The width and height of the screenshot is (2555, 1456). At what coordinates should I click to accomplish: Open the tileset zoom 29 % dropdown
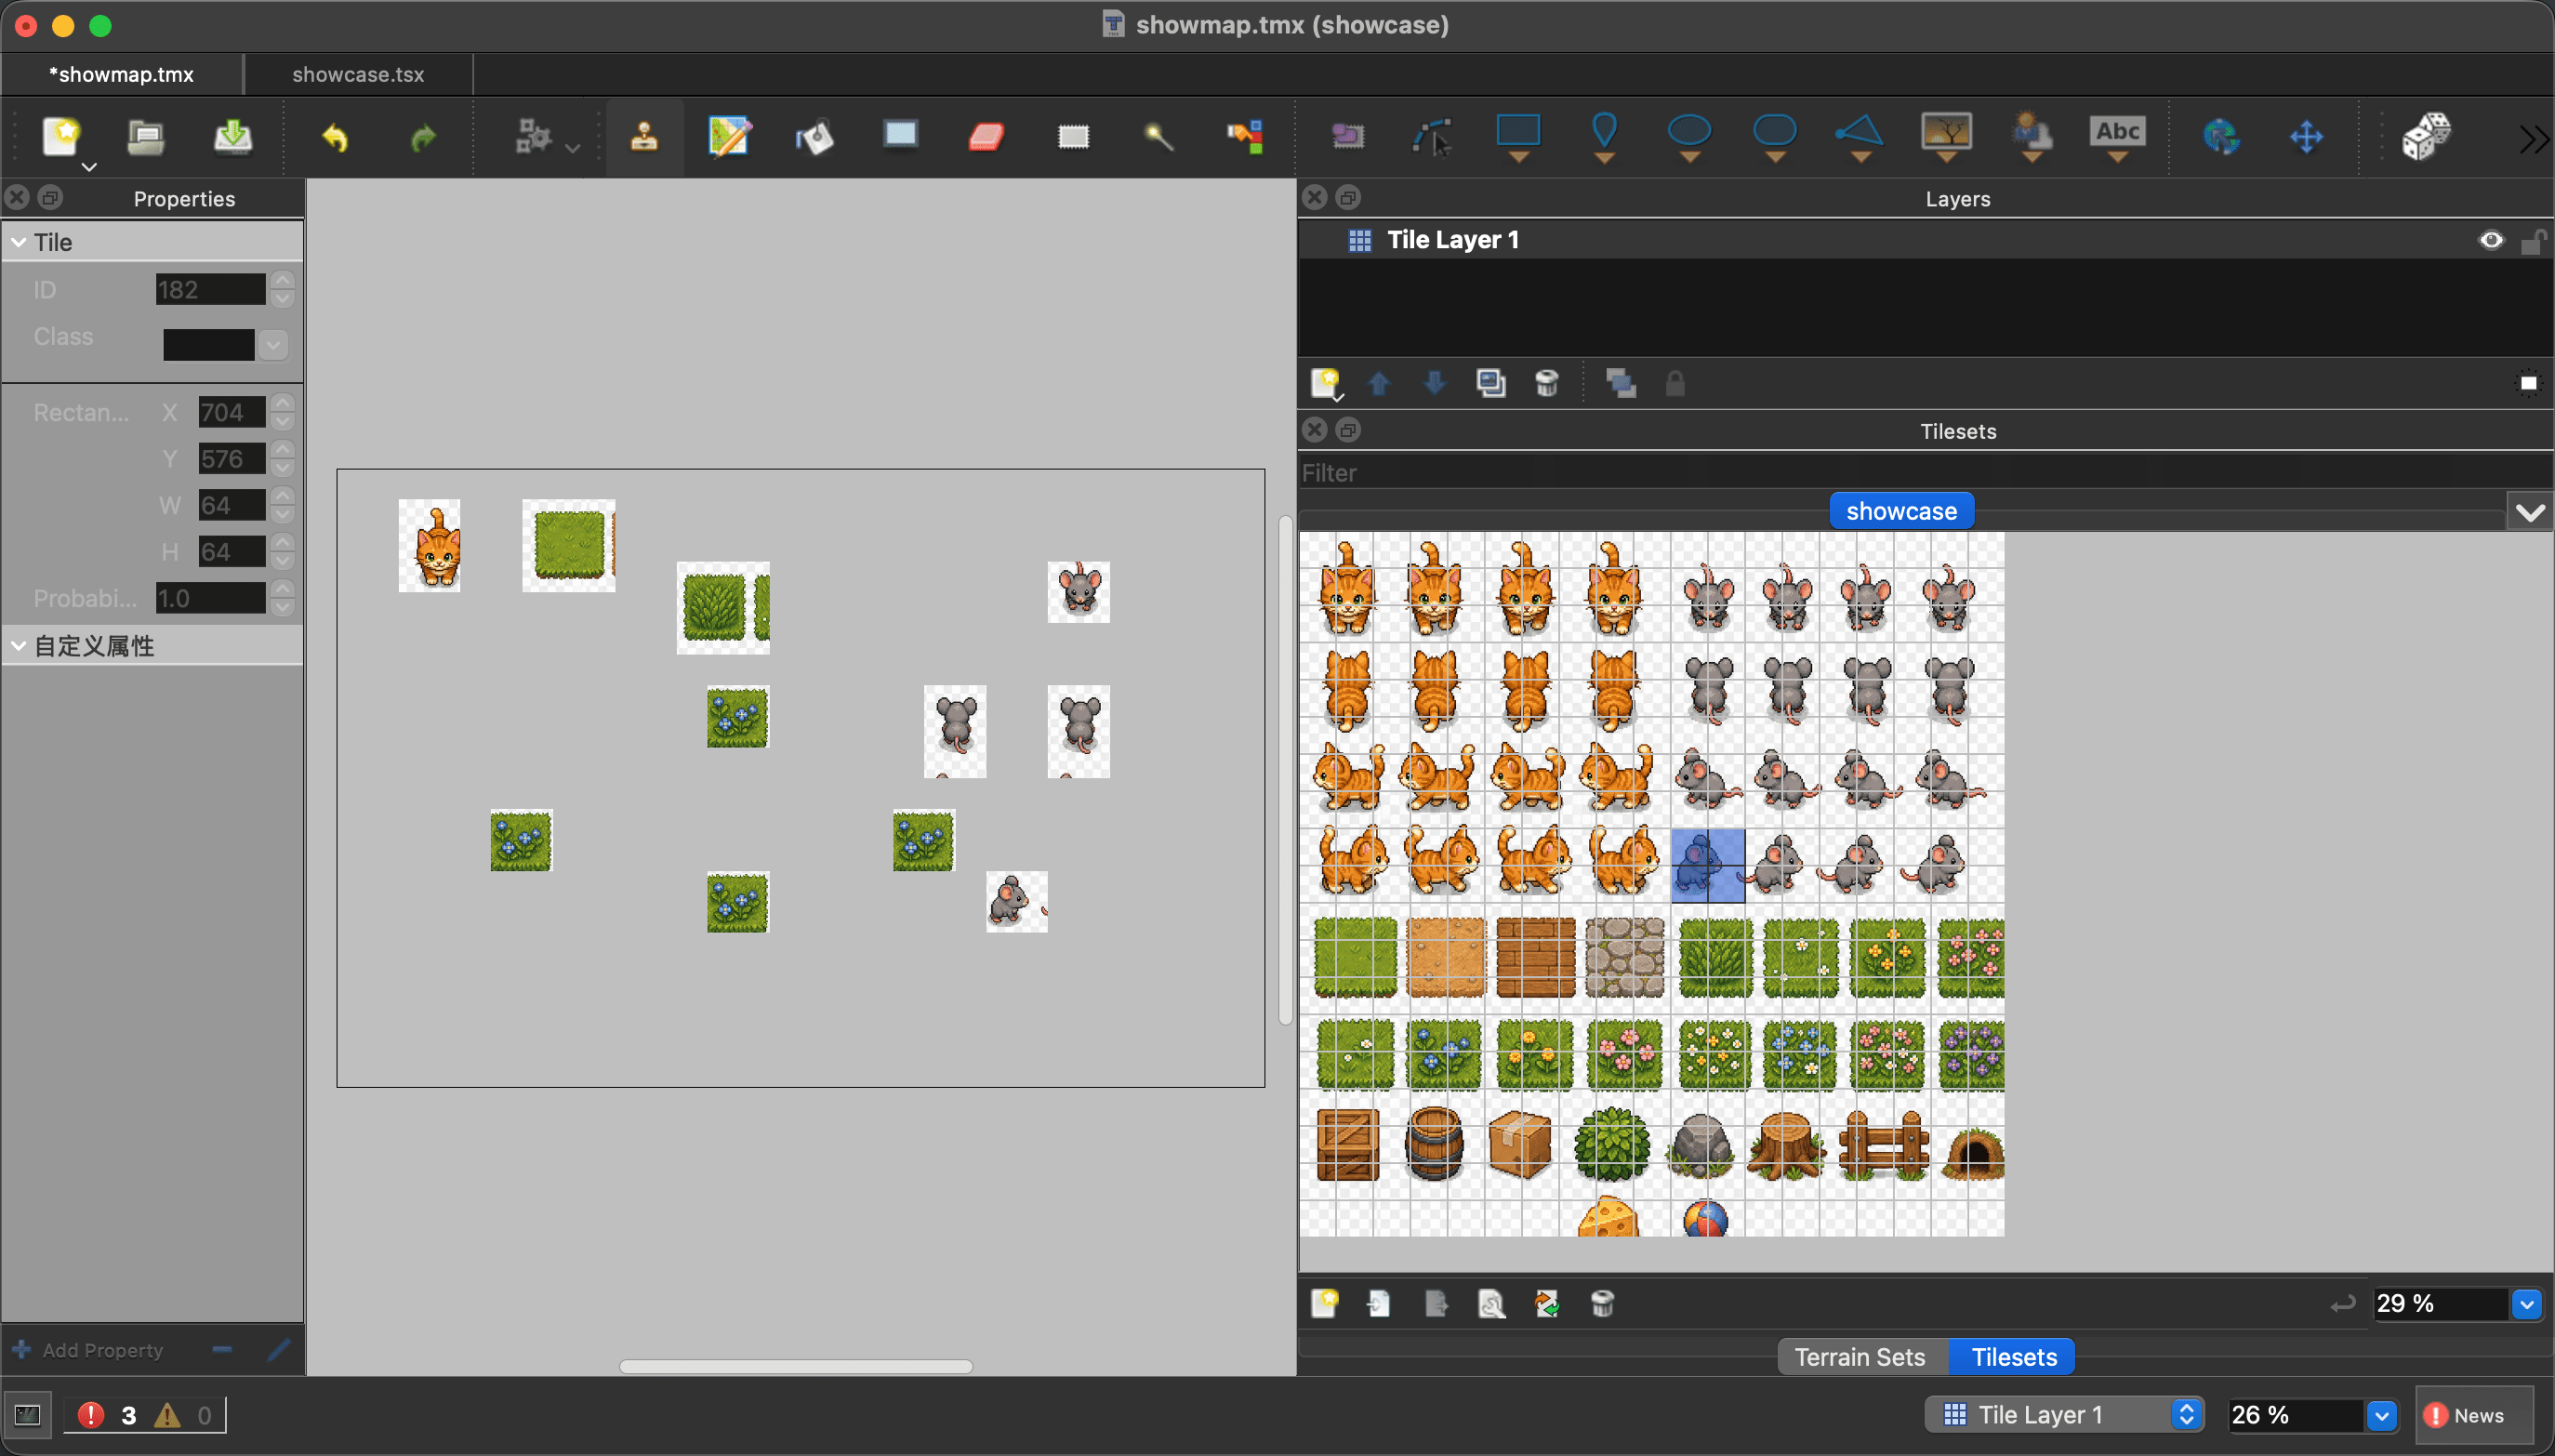pos(2526,1304)
